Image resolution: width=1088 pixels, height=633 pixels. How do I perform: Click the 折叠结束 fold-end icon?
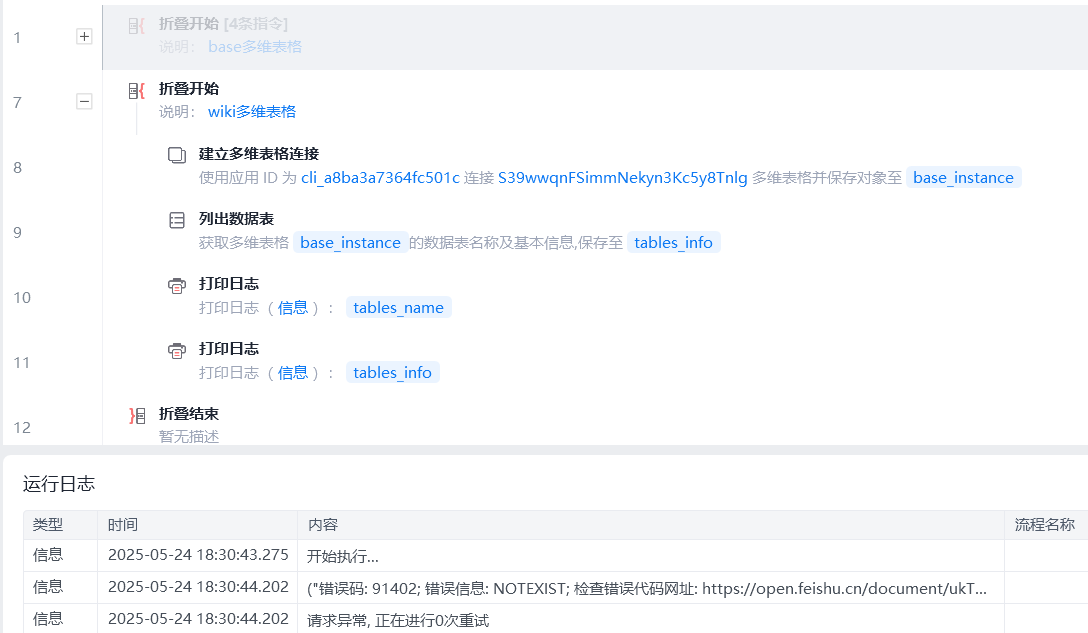point(137,415)
